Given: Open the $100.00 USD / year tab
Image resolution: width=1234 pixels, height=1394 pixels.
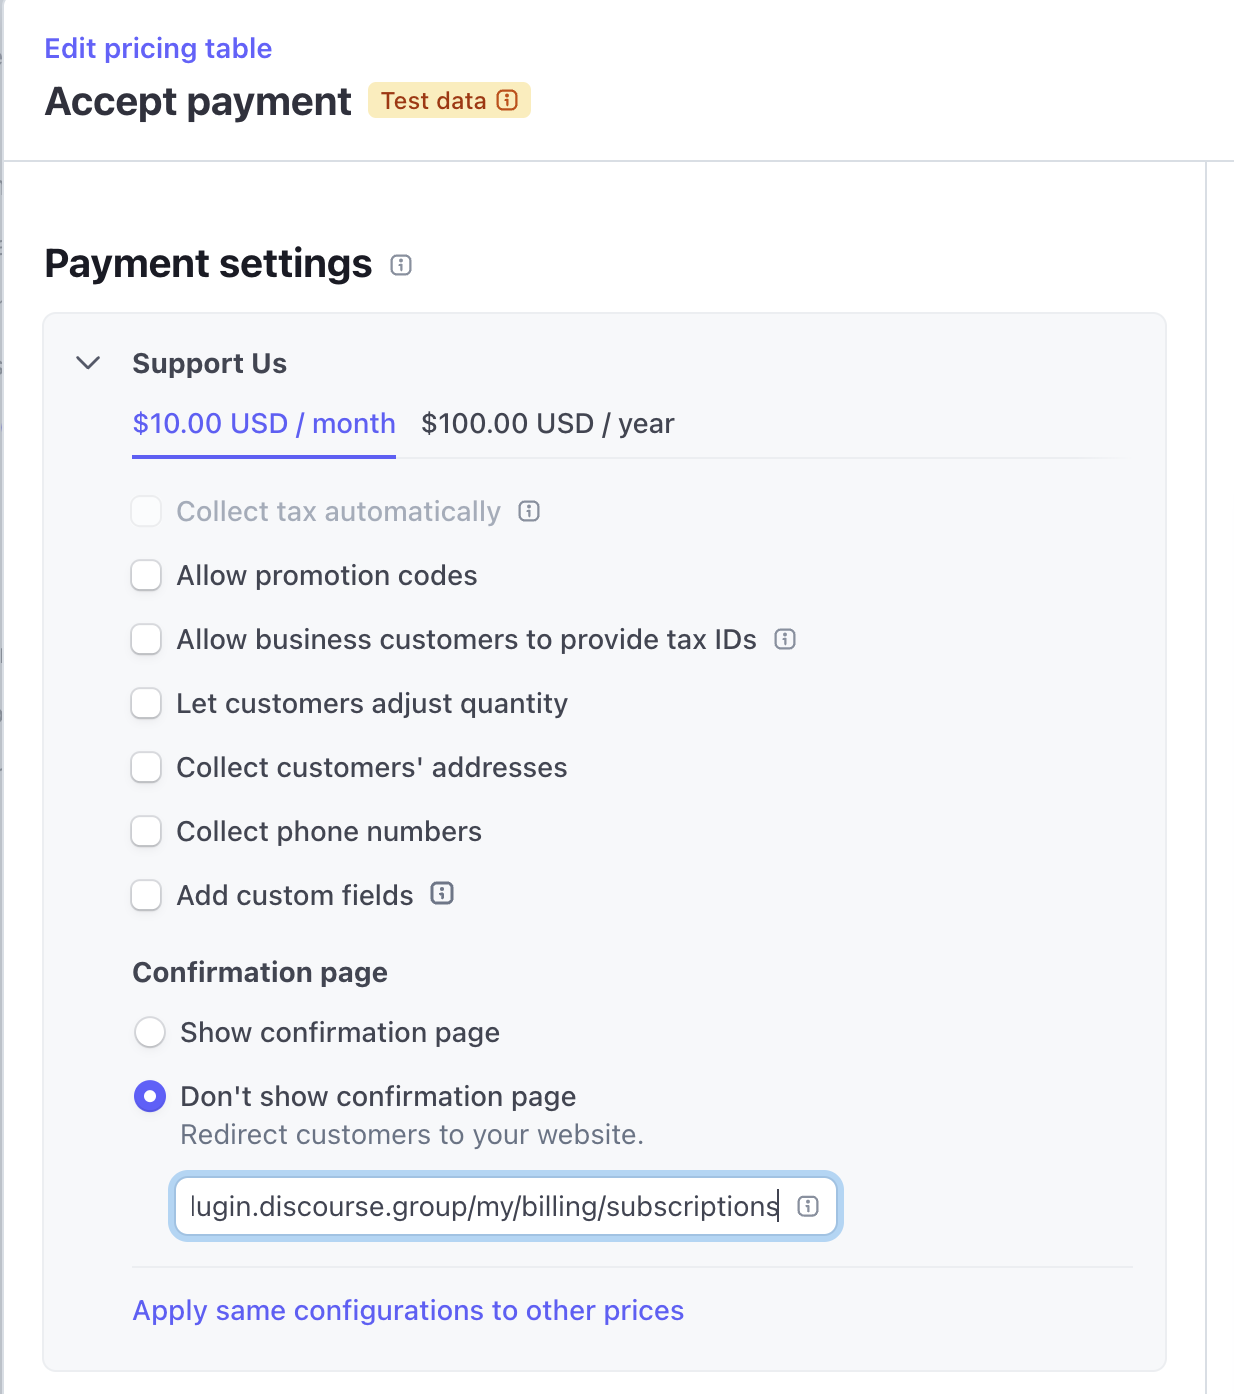Looking at the screenshot, I should [548, 424].
